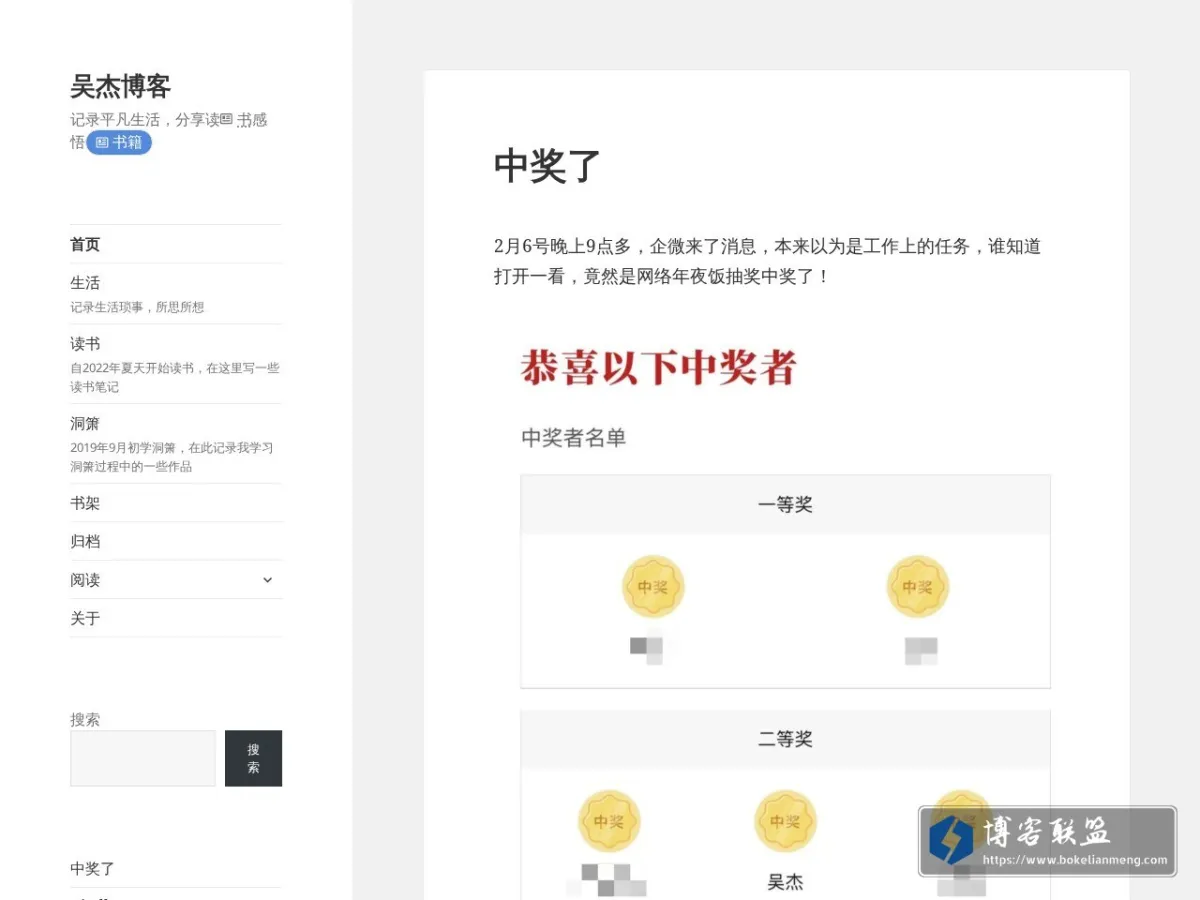Open the 吴杰博客 site title link
This screenshot has width=1200, height=900.
point(120,86)
